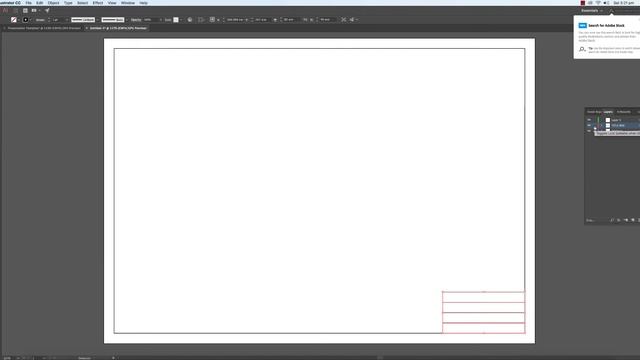Click the highlighted layer's thumbnail
Screen dimensions: 640x360
pos(608,125)
